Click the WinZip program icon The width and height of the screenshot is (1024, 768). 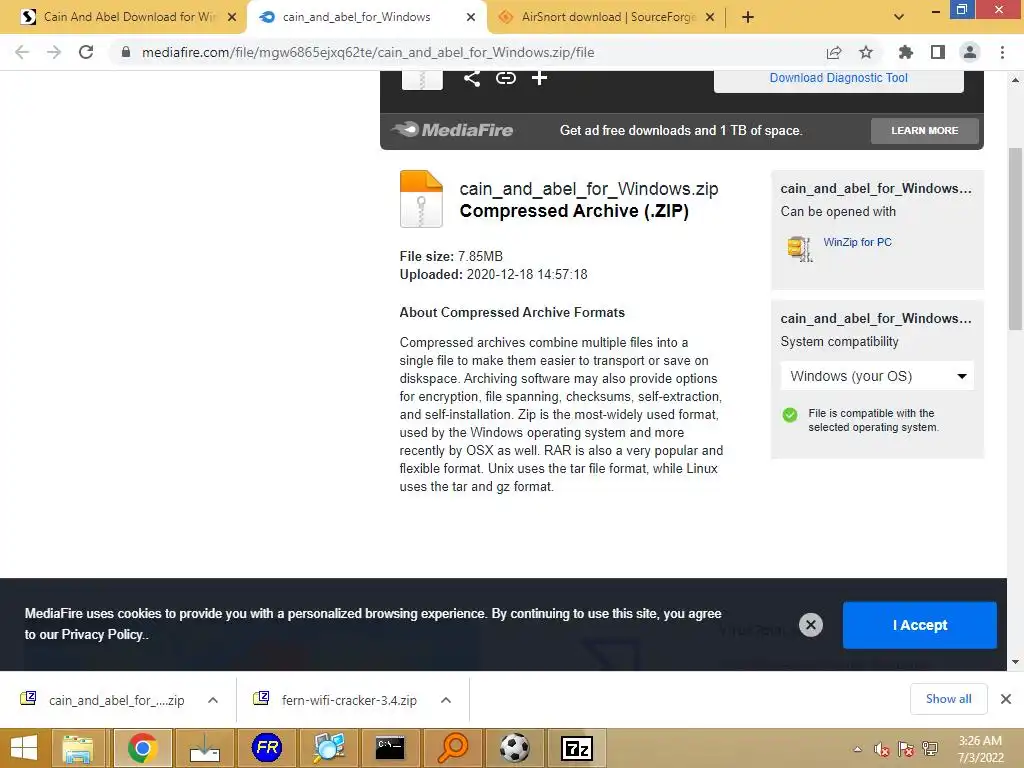click(799, 248)
